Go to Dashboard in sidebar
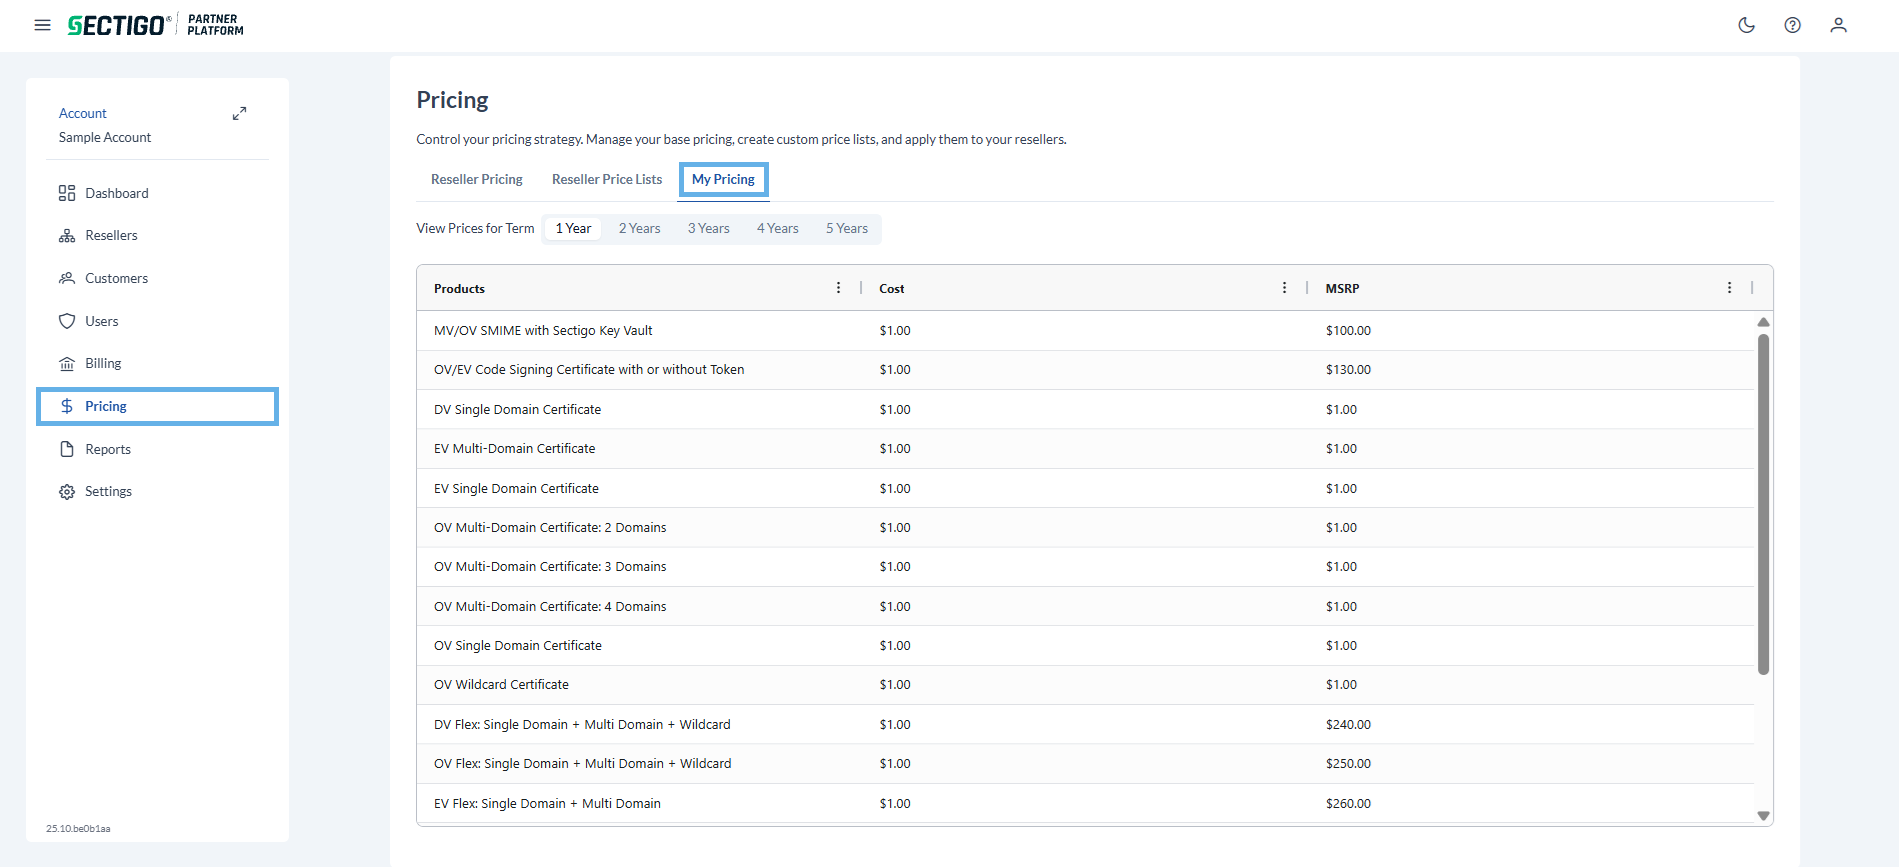The height and width of the screenshot is (867, 1899). click(117, 193)
